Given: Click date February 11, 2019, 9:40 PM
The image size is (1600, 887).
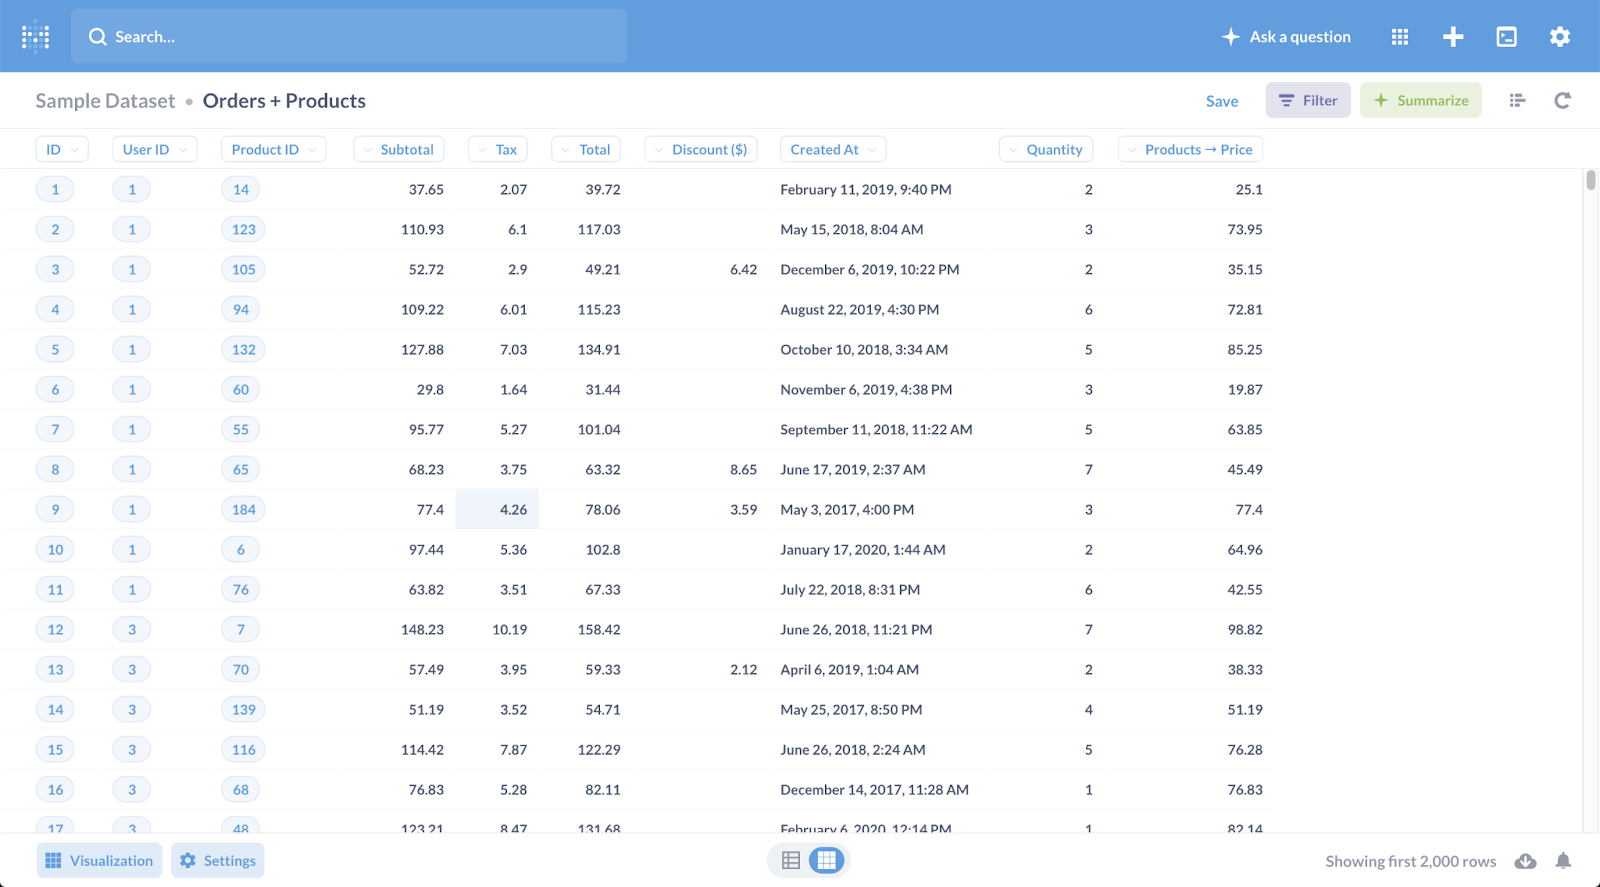Looking at the screenshot, I should point(866,190).
